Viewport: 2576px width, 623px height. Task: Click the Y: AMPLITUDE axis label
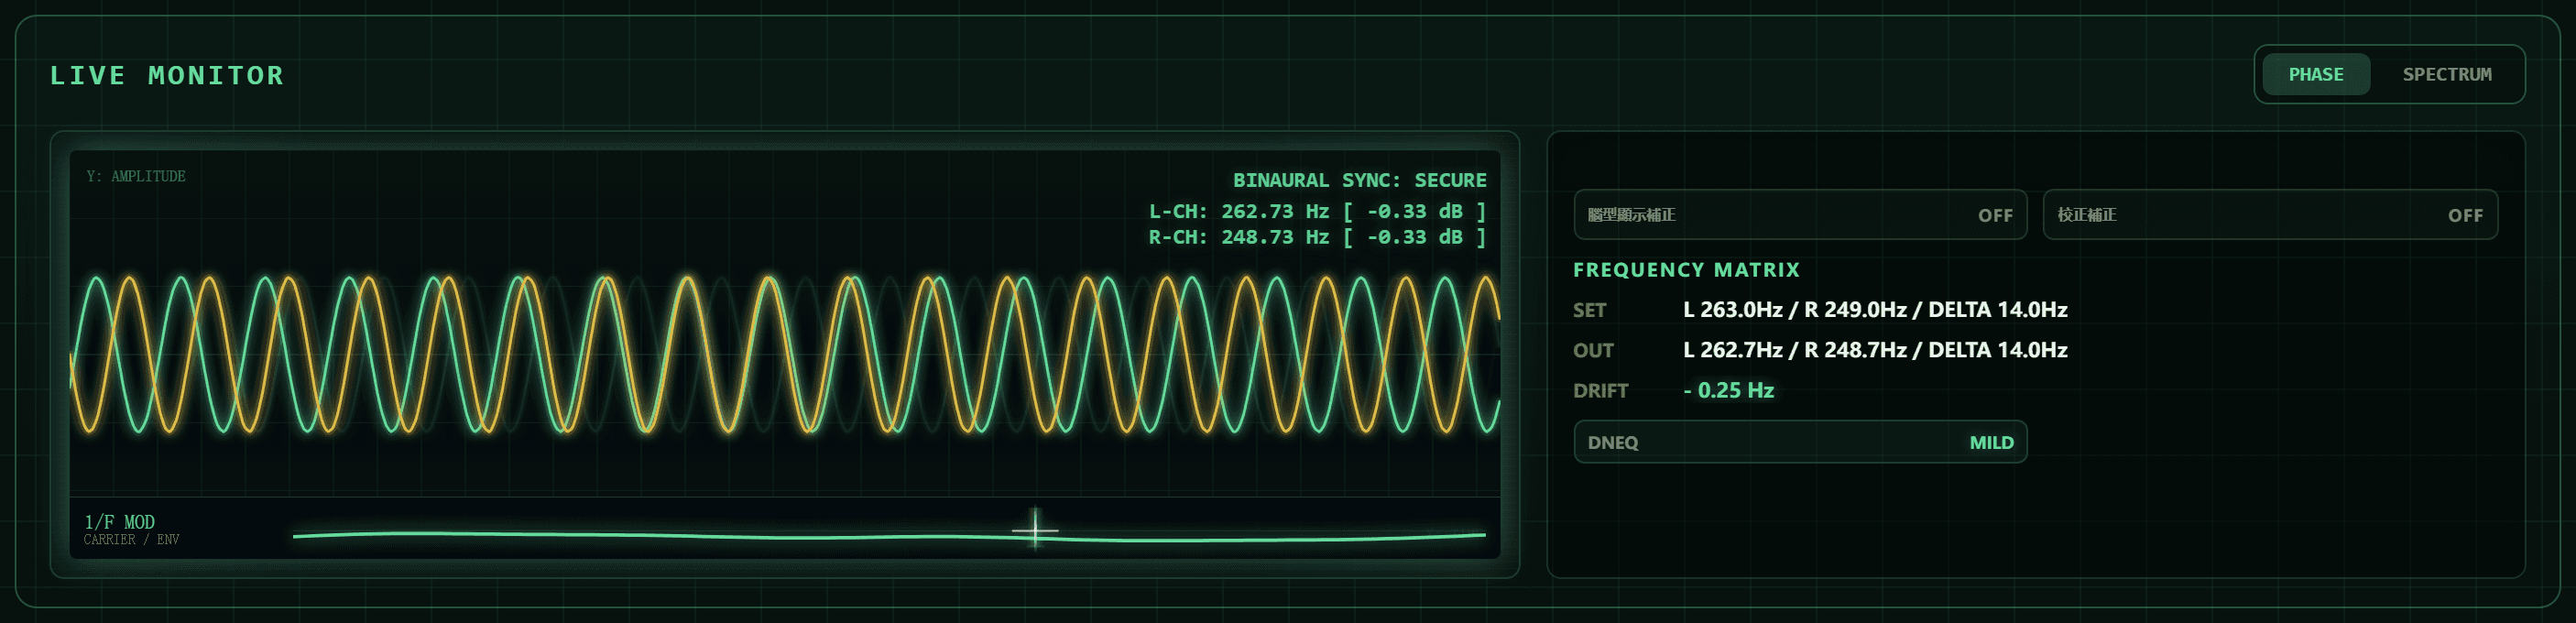[136, 176]
